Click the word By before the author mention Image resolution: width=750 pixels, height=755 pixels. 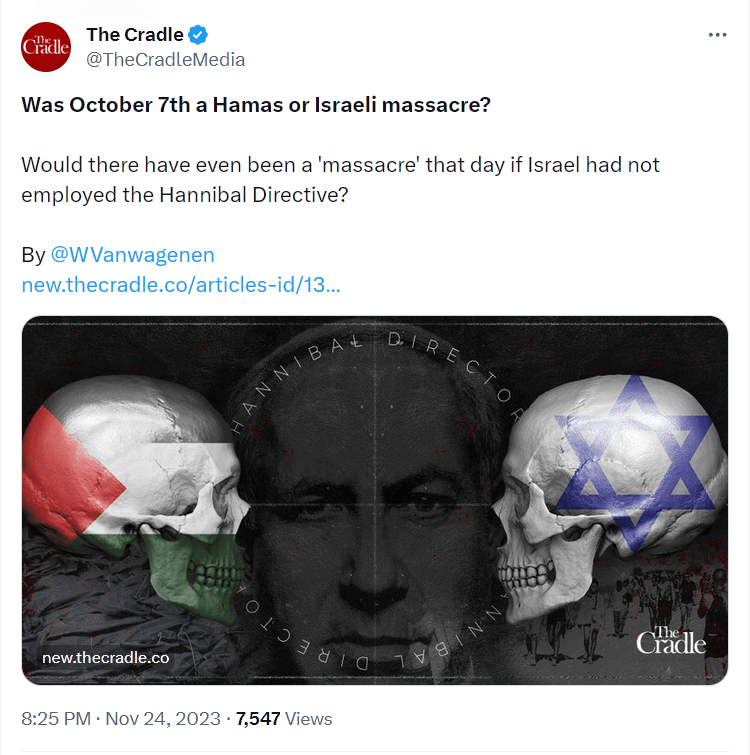point(33,255)
